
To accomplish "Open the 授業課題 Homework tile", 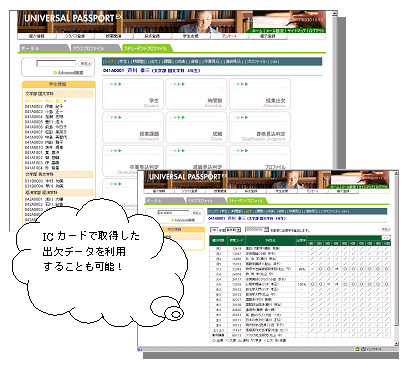I will point(133,127).
